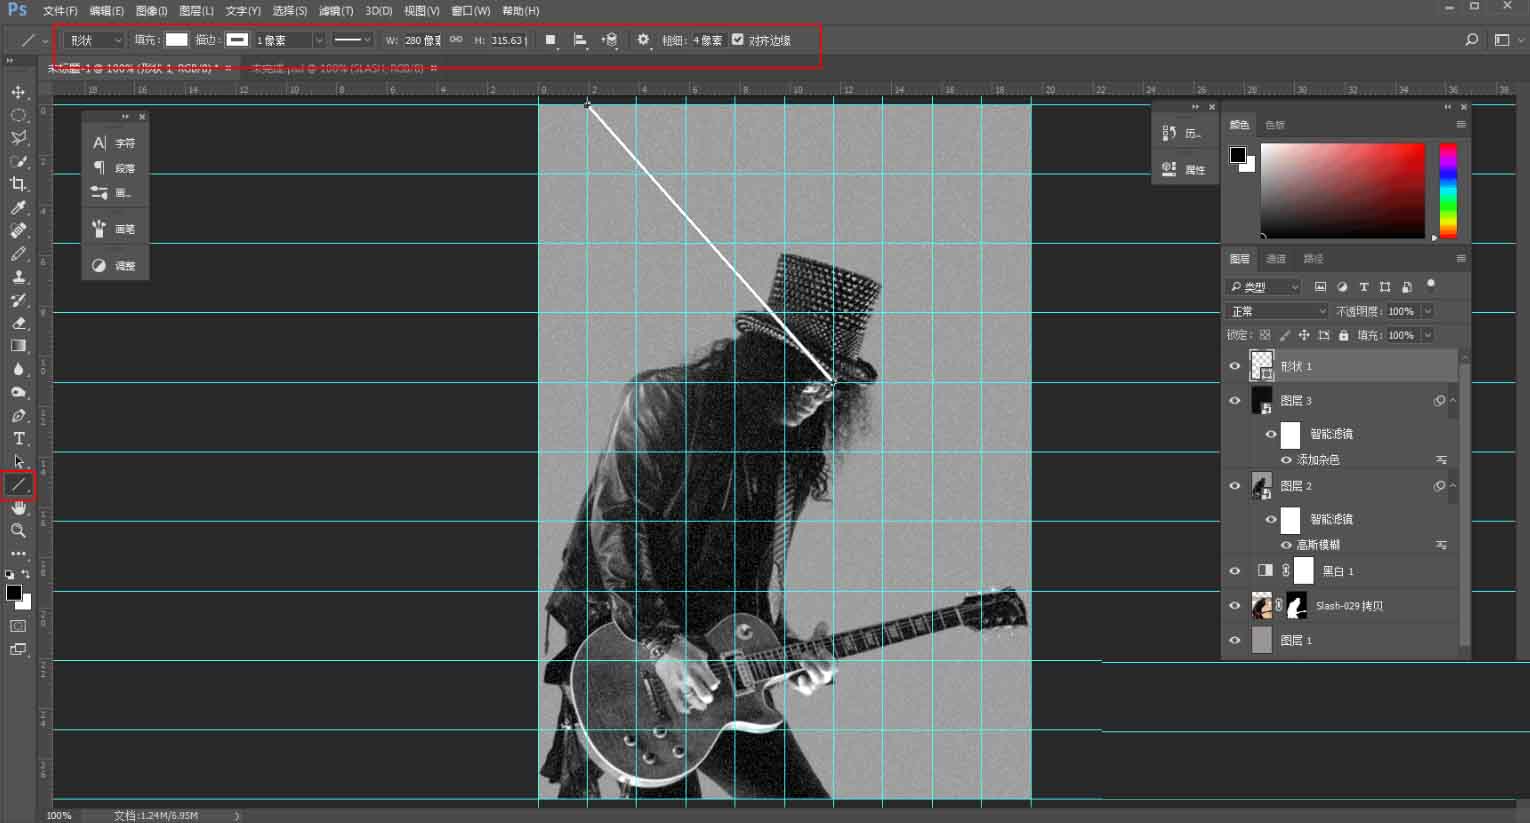
Task: Click the hue slider in color panel
Action: [x=1448, y=190]
